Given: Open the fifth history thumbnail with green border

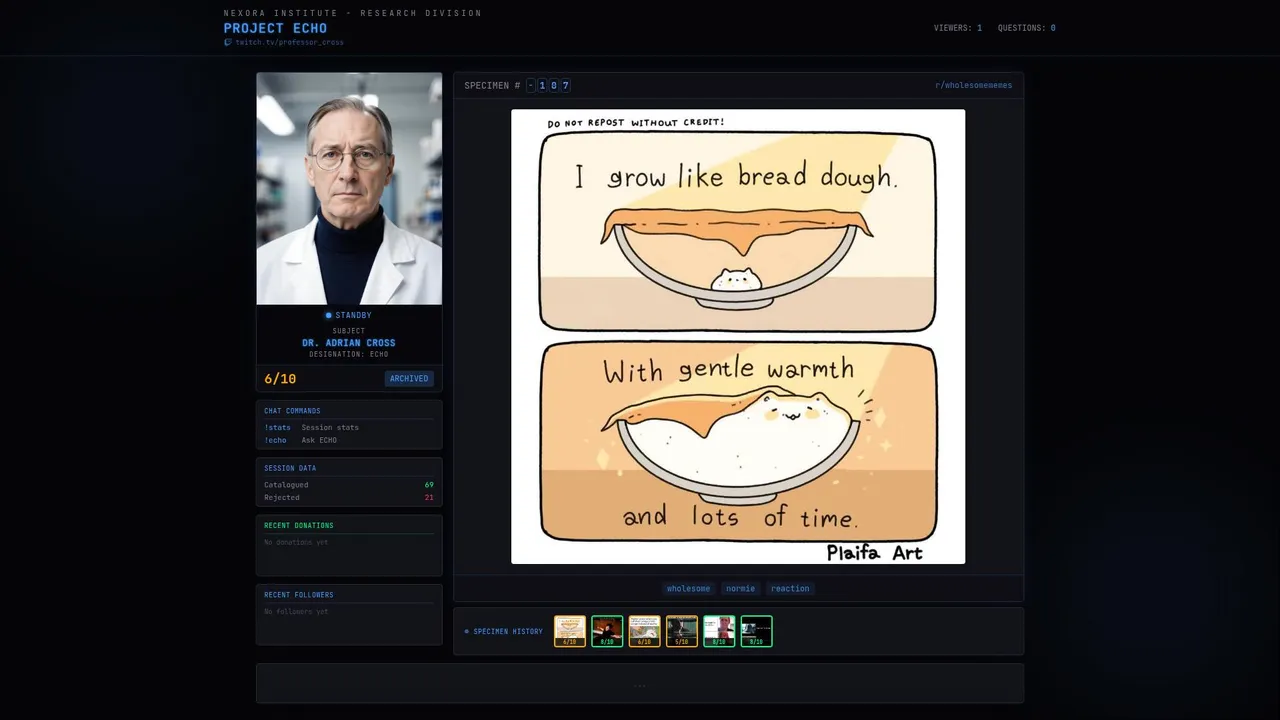Looking at the screenshot, I should pos(719,631).
